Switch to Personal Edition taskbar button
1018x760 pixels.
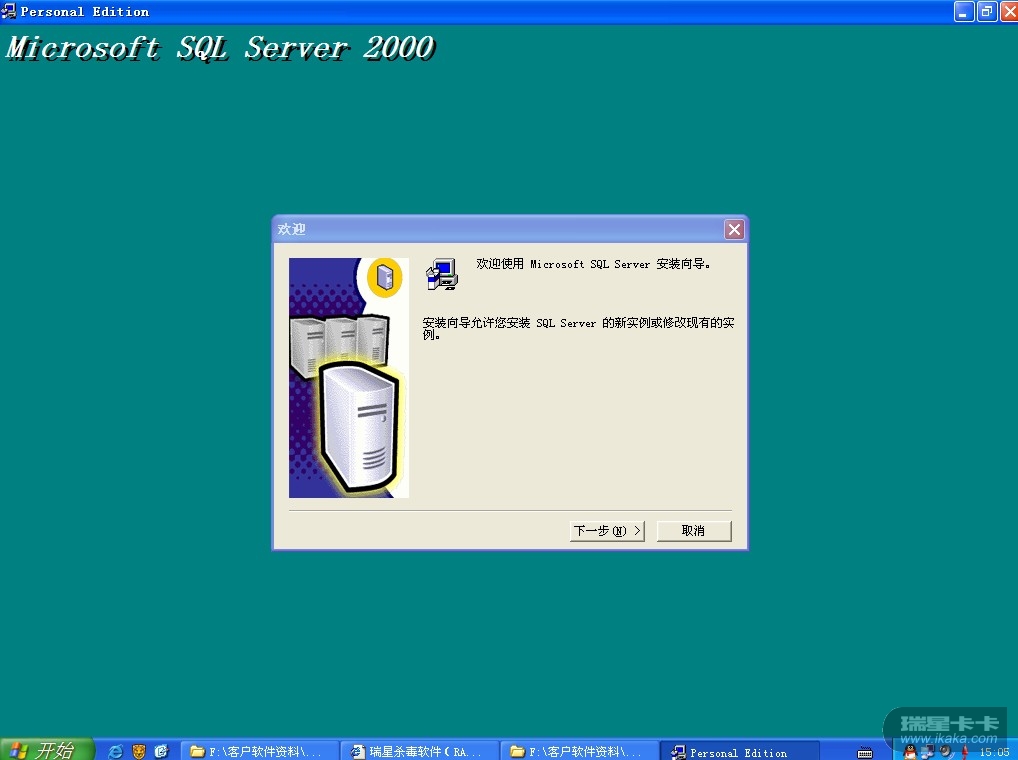click(739, 752)
